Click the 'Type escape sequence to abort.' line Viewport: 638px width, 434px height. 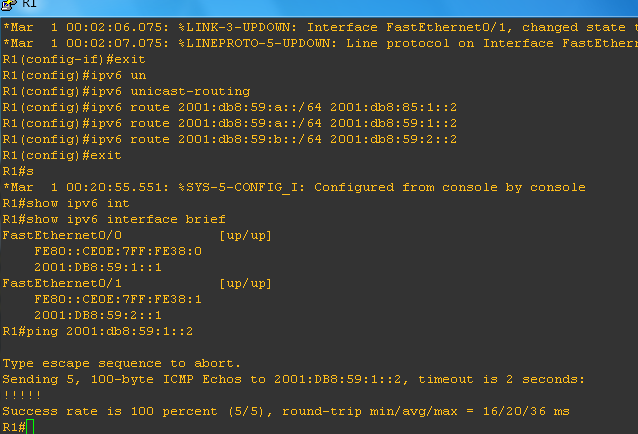[121, 363]
